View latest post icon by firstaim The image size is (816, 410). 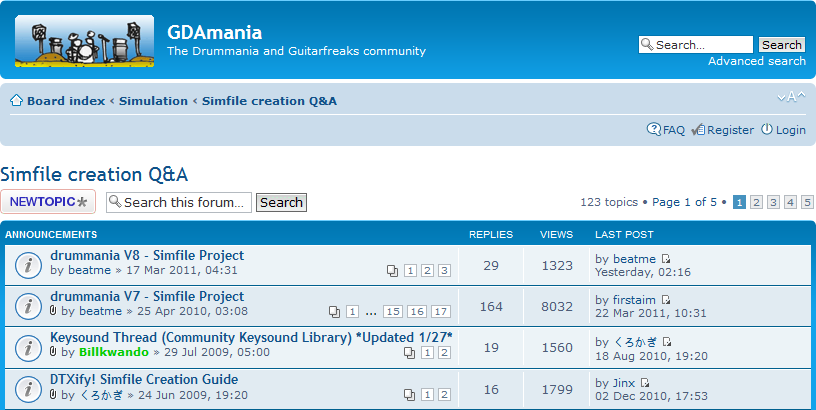coord(667,300)
